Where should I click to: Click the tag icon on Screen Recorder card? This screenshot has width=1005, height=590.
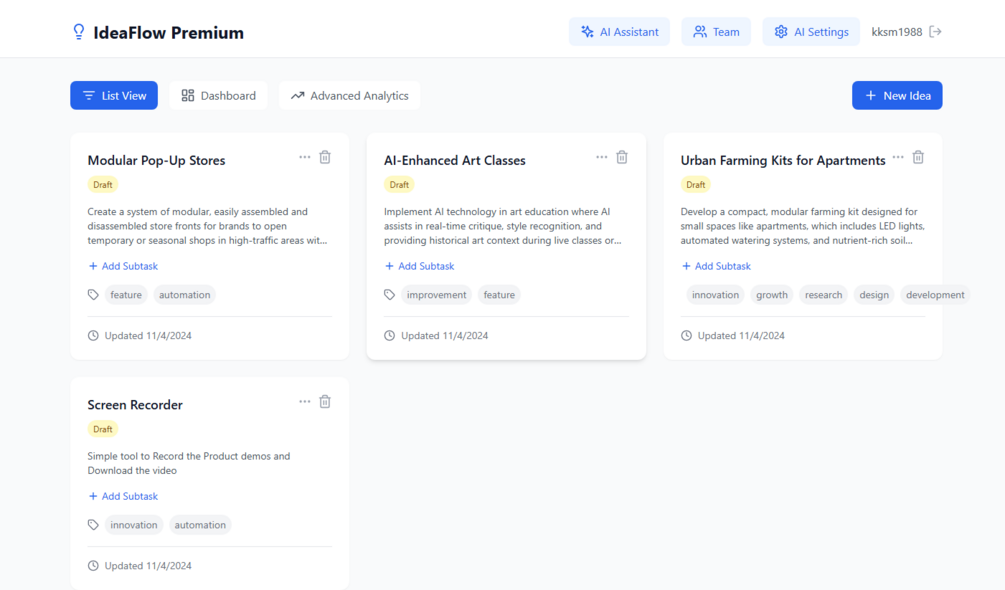point(92,524)
